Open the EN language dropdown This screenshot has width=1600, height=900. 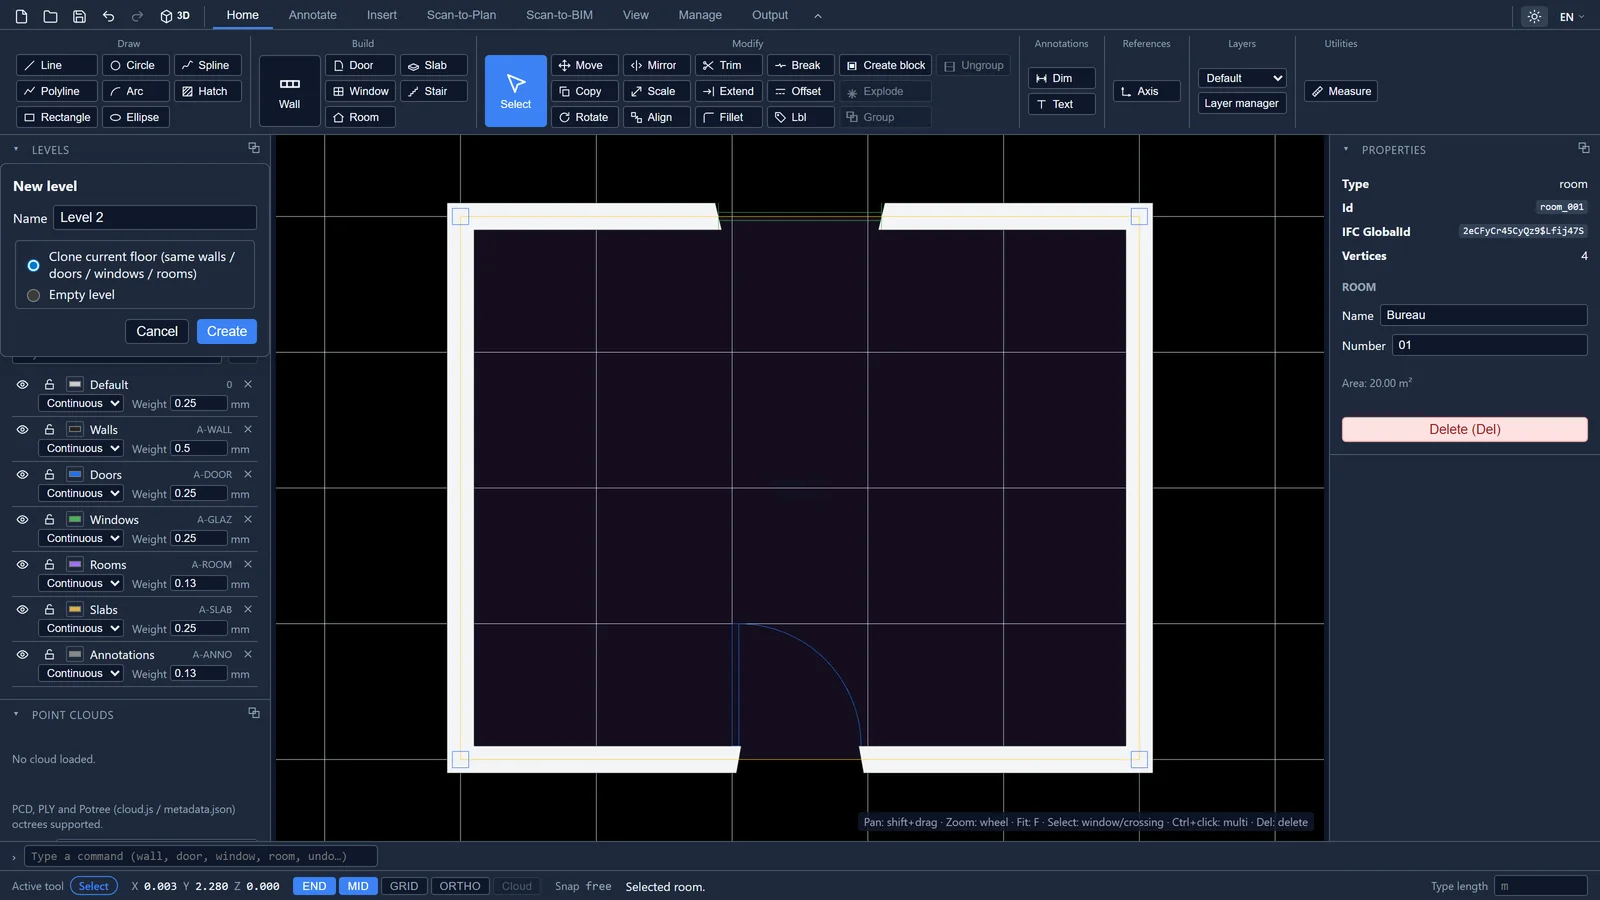[1572, 16]
